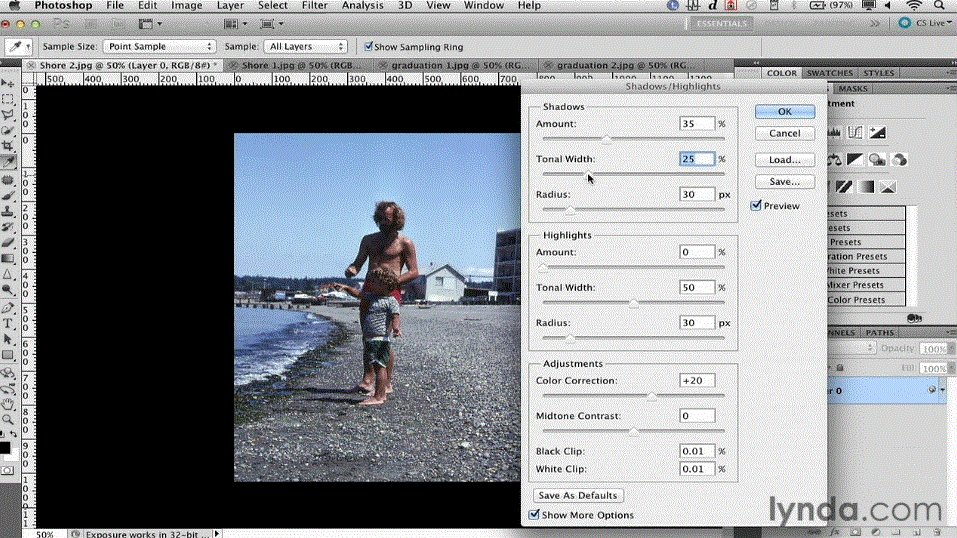Add a Photo Filter adjustment
The width and height of the screenshot is (957, 538).
877,160
